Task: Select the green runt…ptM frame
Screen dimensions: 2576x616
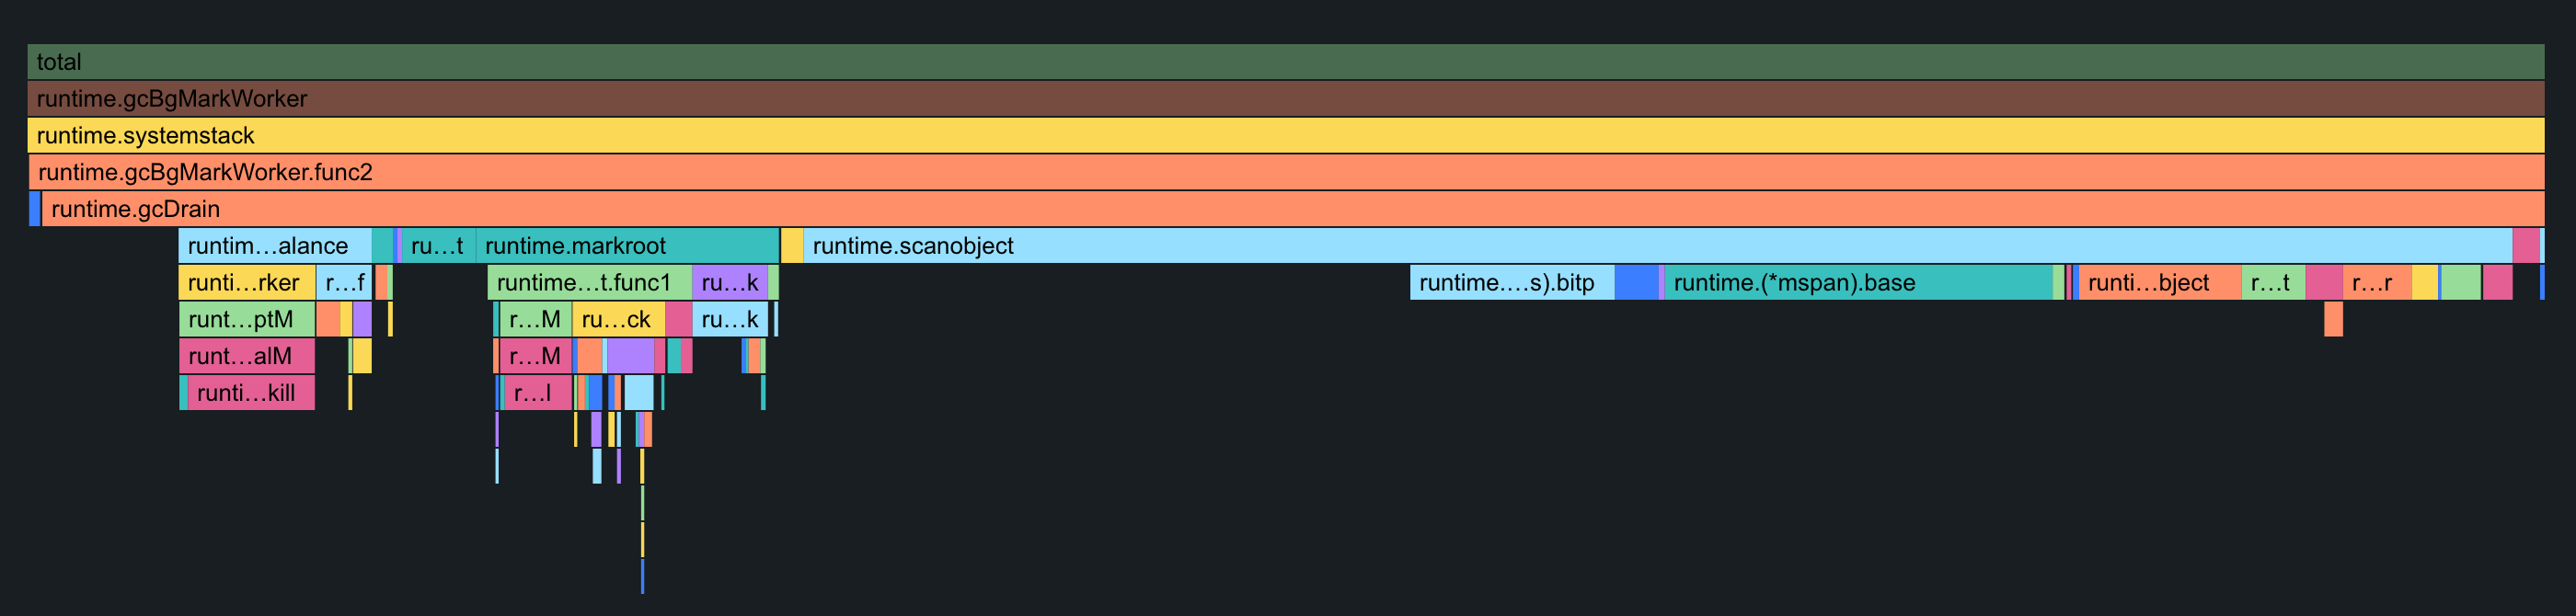Action: [x=246, y=320]
